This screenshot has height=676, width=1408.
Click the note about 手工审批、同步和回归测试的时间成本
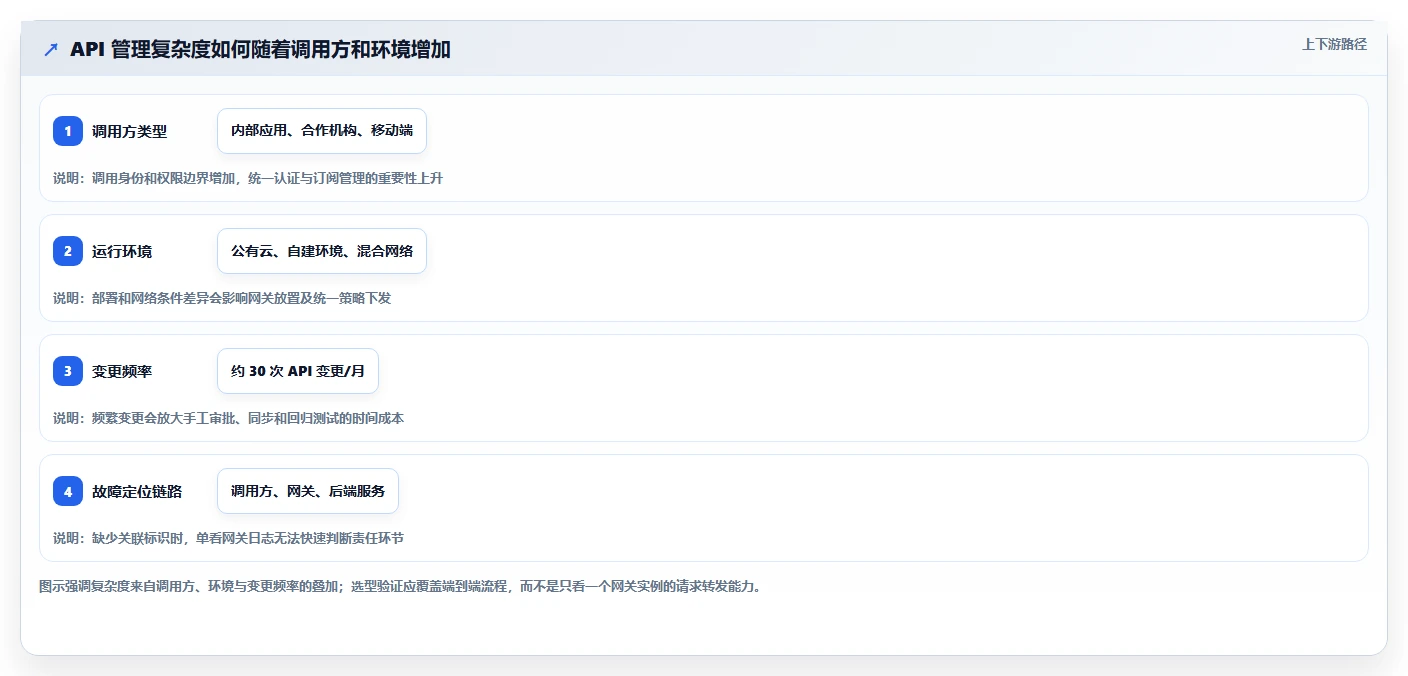[229, 418]
